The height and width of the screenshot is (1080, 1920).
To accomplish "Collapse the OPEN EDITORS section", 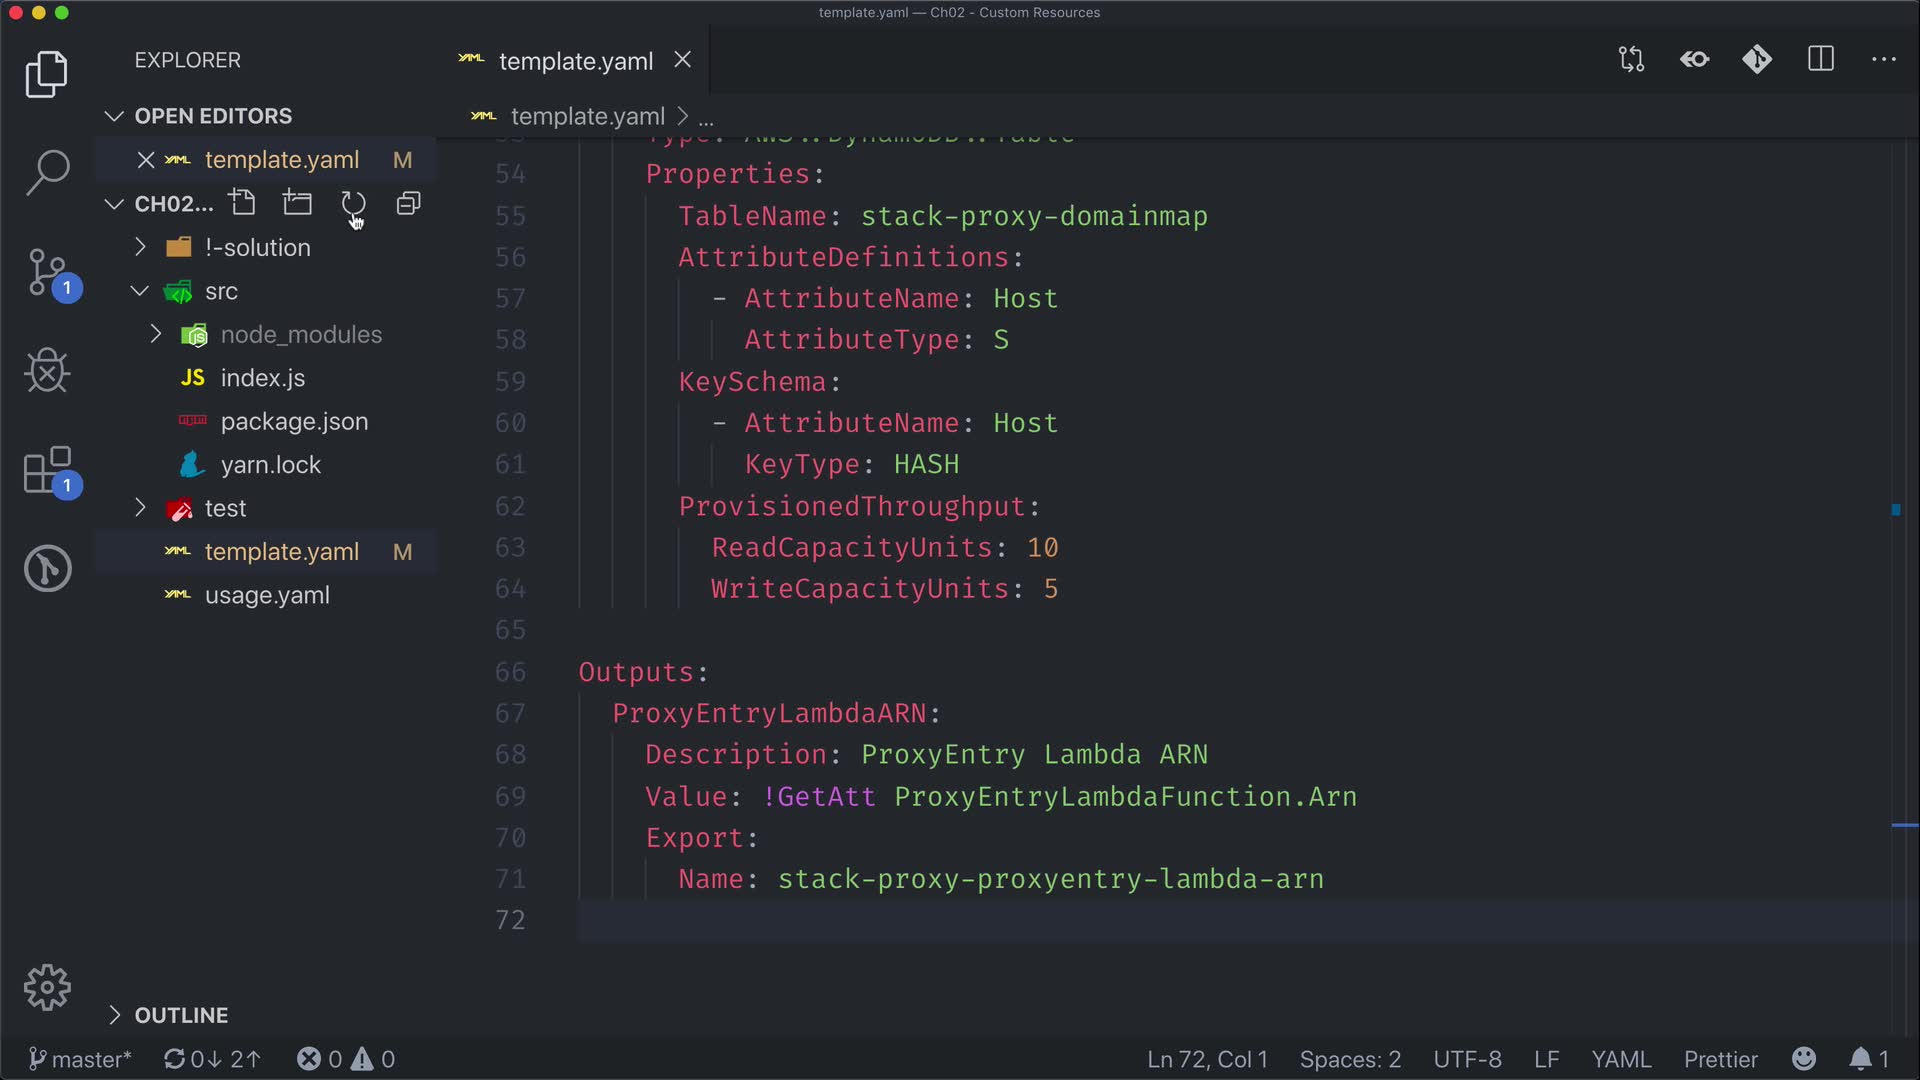I will point(114,116).
